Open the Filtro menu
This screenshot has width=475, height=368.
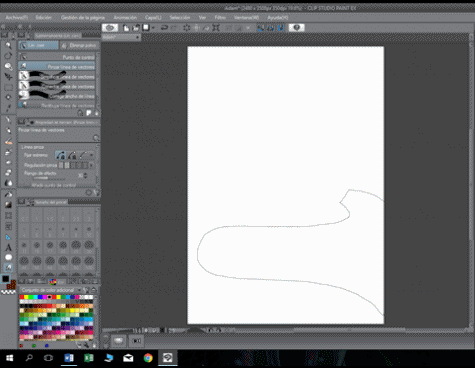[x=220, y=17]
